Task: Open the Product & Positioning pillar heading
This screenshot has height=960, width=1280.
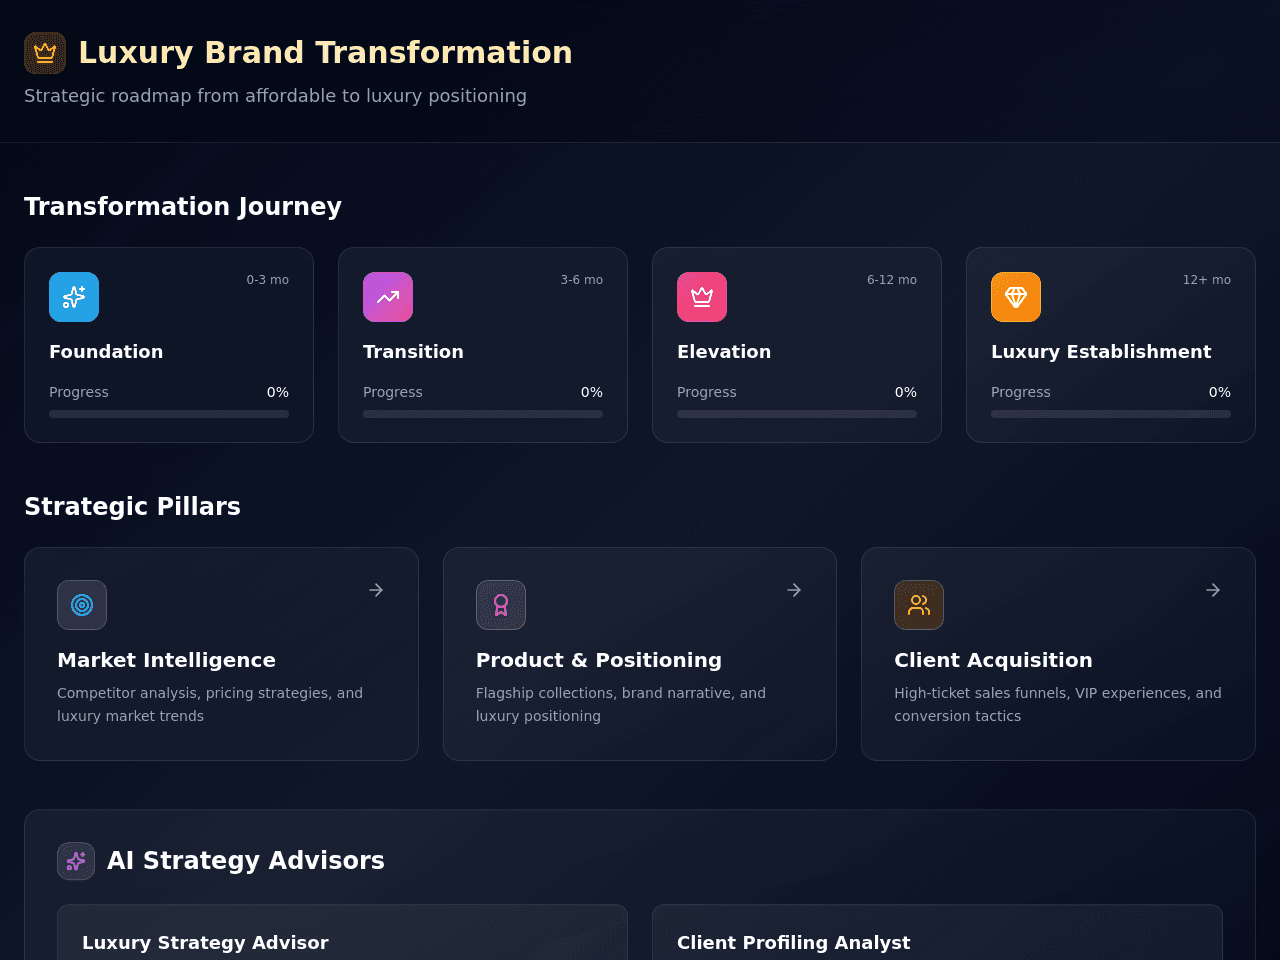Action: [599, 660]
